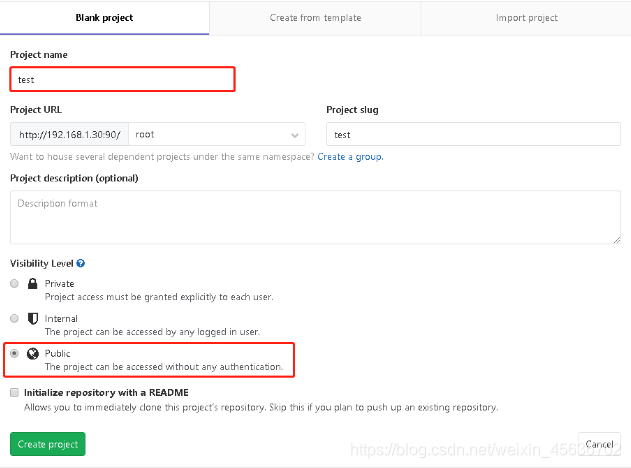Focus the Project name input field

coord(122,79)
